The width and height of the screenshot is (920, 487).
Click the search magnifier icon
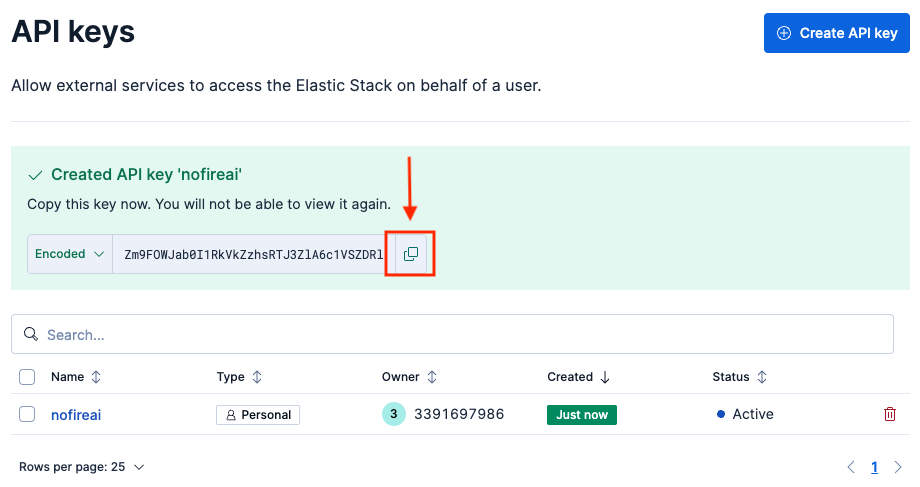coord(31,334)
